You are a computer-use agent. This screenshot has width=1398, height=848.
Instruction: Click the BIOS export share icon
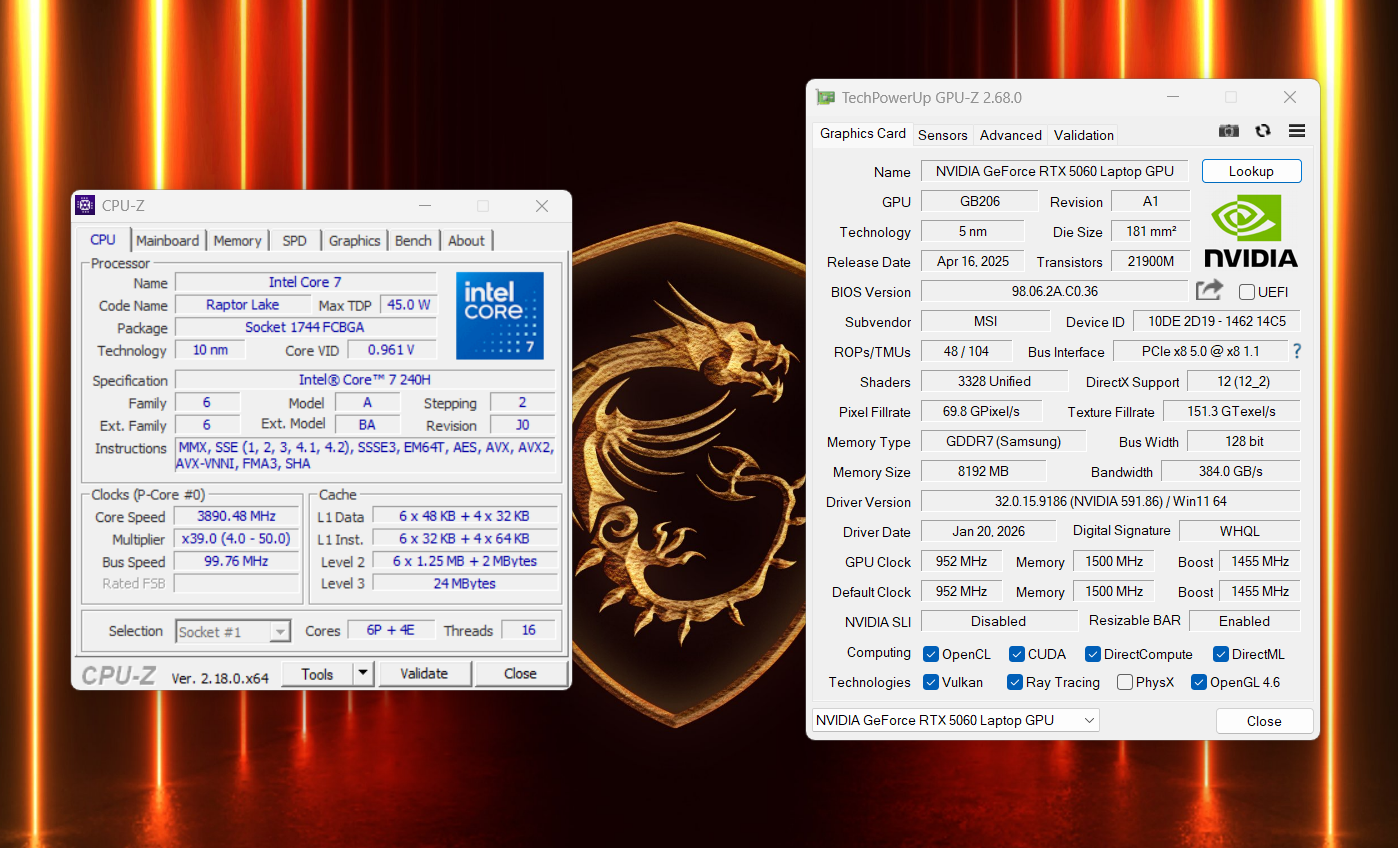(1209, 290)
